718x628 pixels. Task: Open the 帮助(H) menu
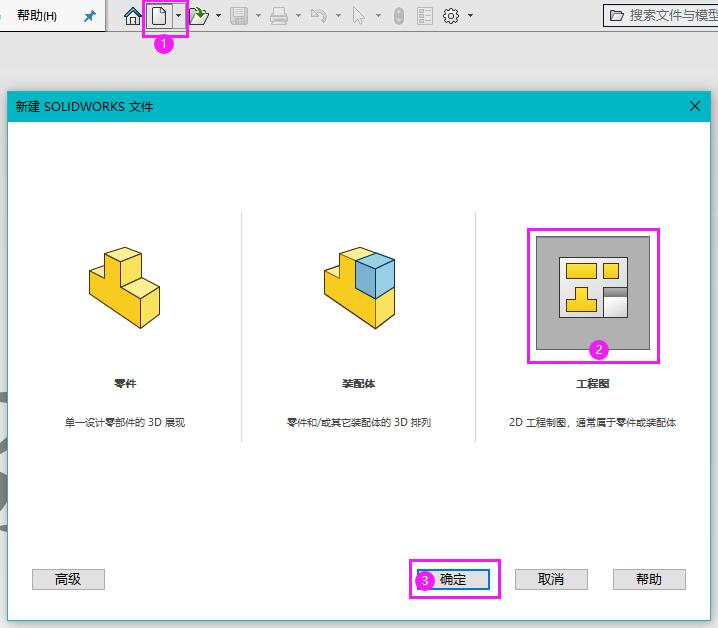(37, 16)
